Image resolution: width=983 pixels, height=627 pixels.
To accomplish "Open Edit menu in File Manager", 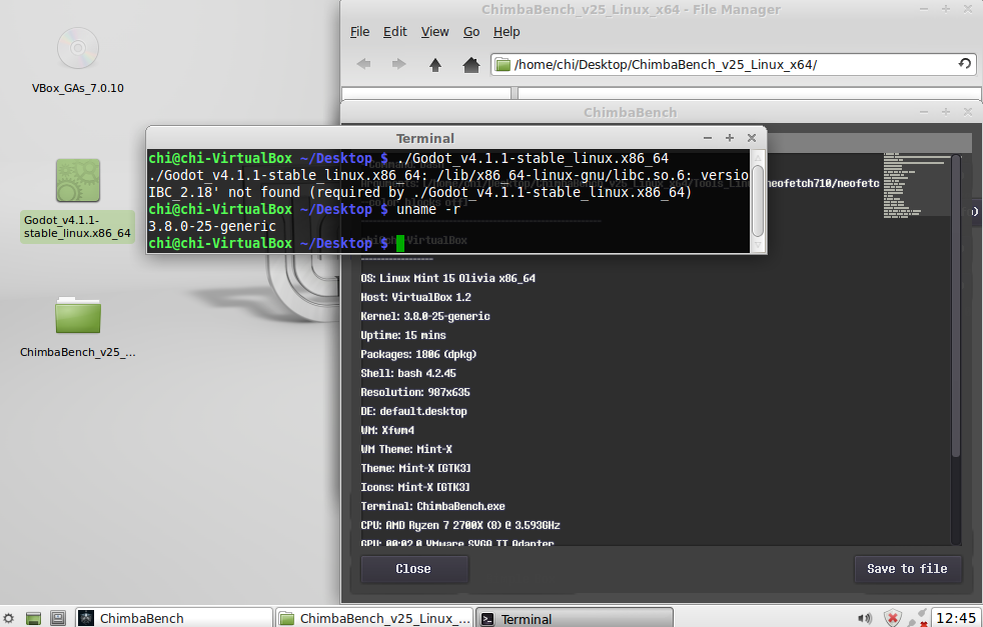I will 395,31.
